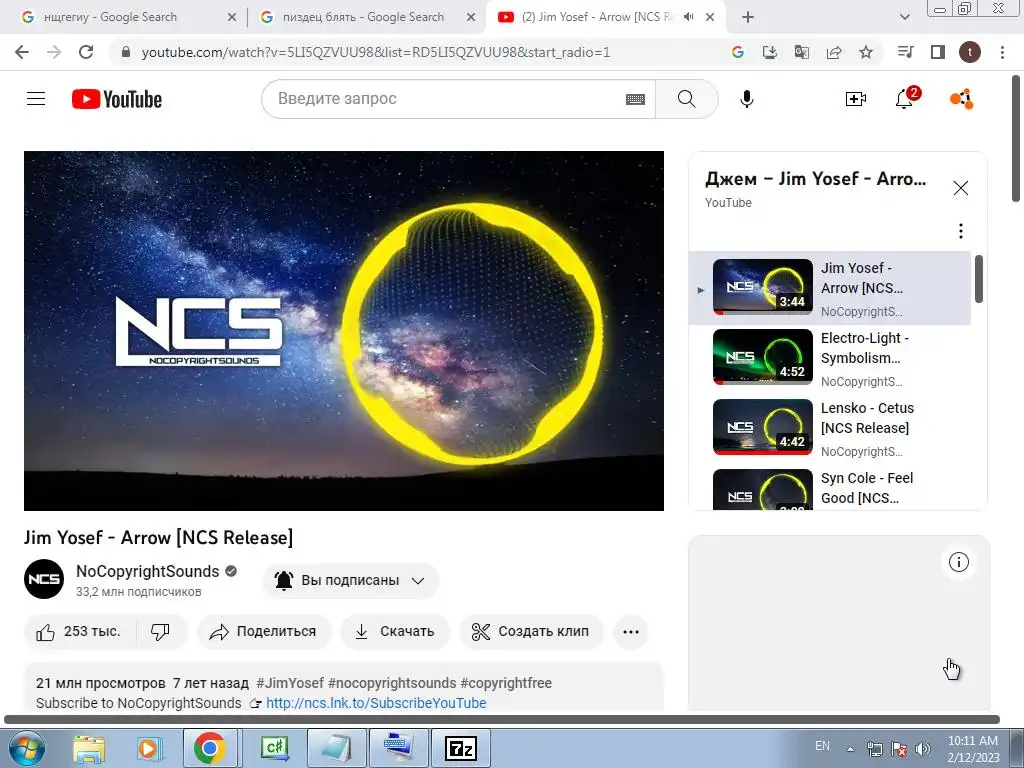Open the Create video icon

click(856, 99)
